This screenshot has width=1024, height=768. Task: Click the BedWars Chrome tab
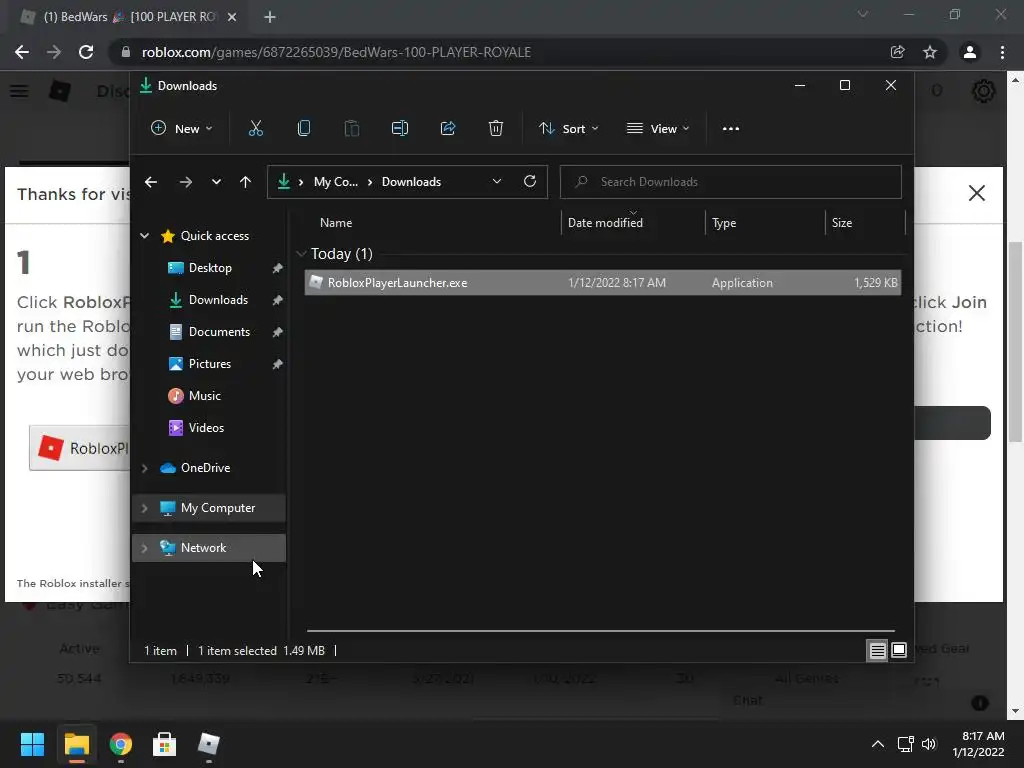pyautogui.click(x=129, y=17)
